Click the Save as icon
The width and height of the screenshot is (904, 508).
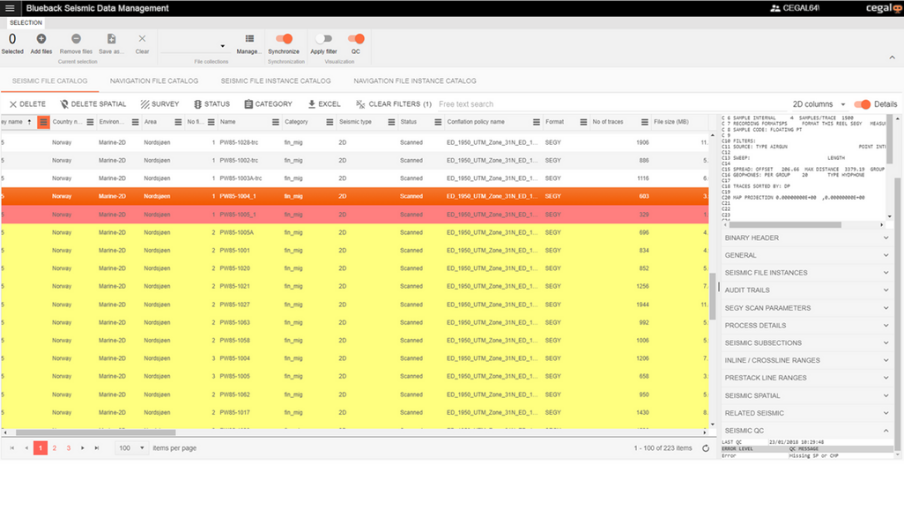point(111,39)
